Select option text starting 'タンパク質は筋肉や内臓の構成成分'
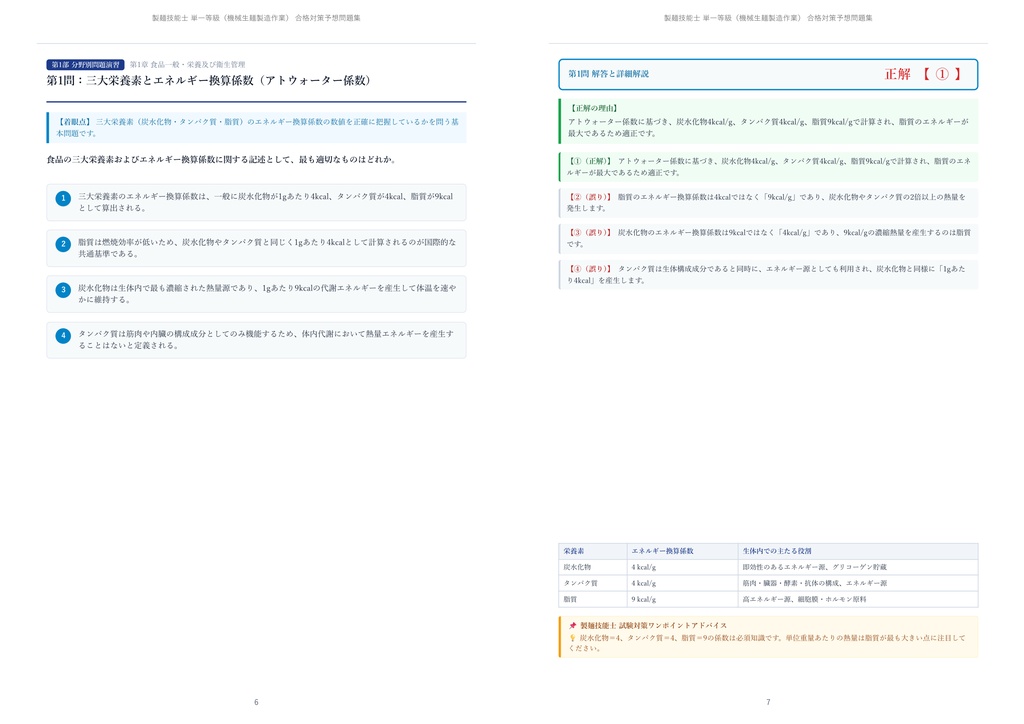The width and height of the screenshot is (1024, 724). [266, 339]
